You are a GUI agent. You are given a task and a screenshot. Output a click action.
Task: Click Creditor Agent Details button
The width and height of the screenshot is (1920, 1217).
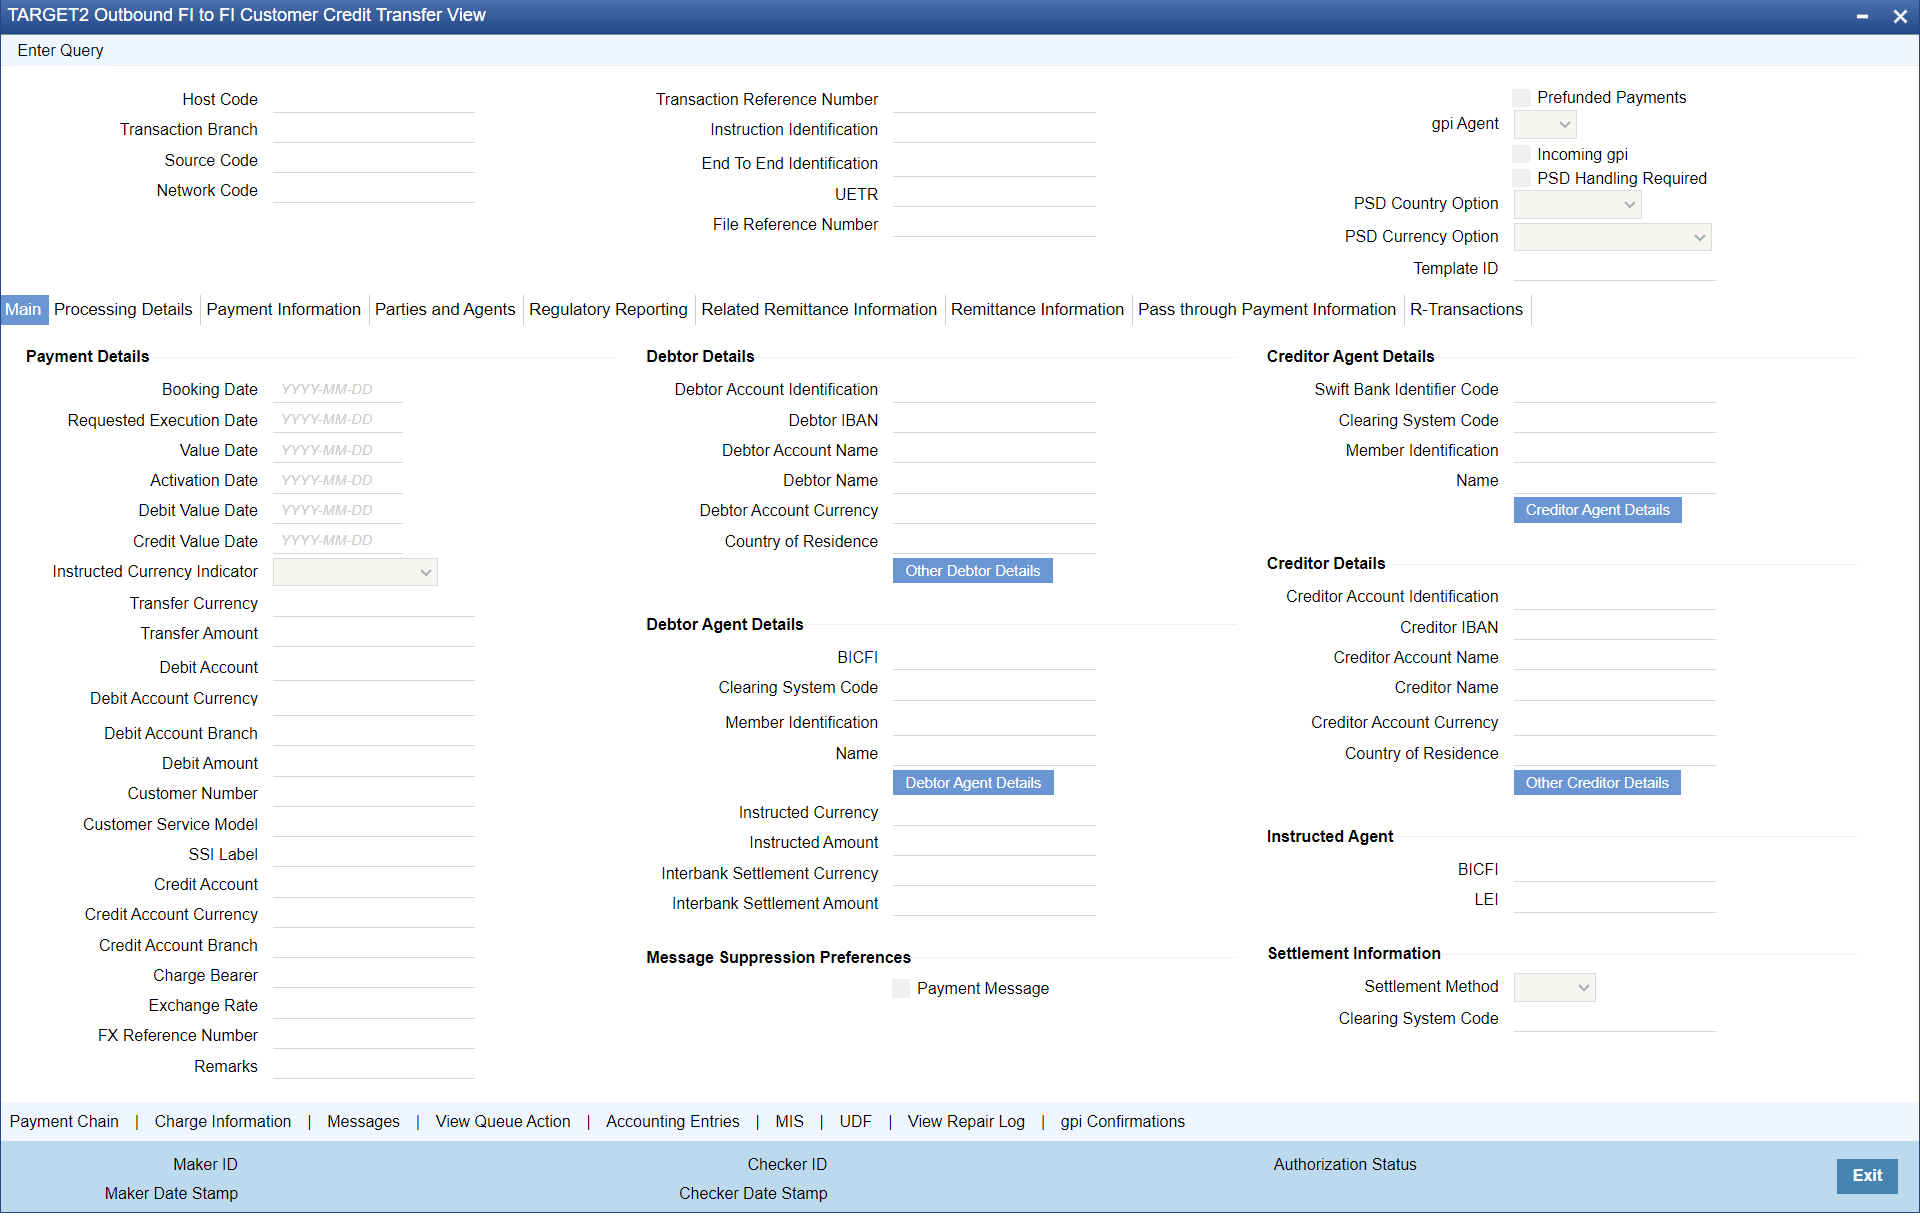1597,510
